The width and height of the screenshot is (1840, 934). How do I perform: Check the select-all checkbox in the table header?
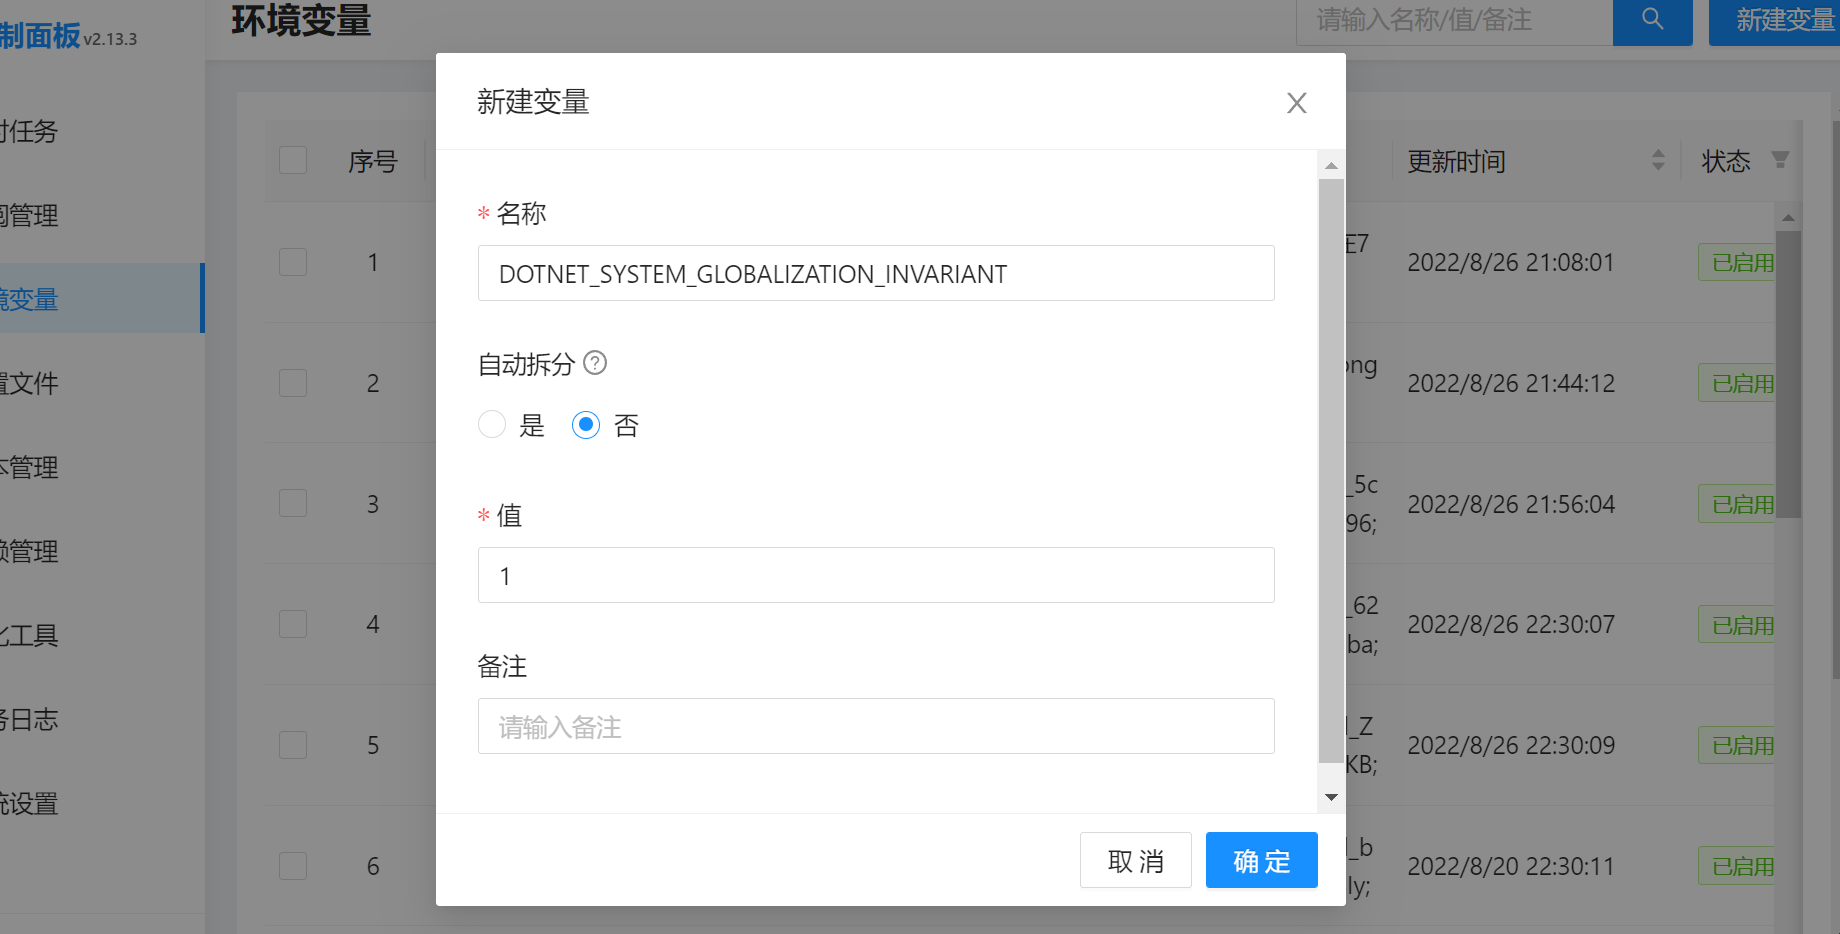pyautogui.click(x=292, y=160)
